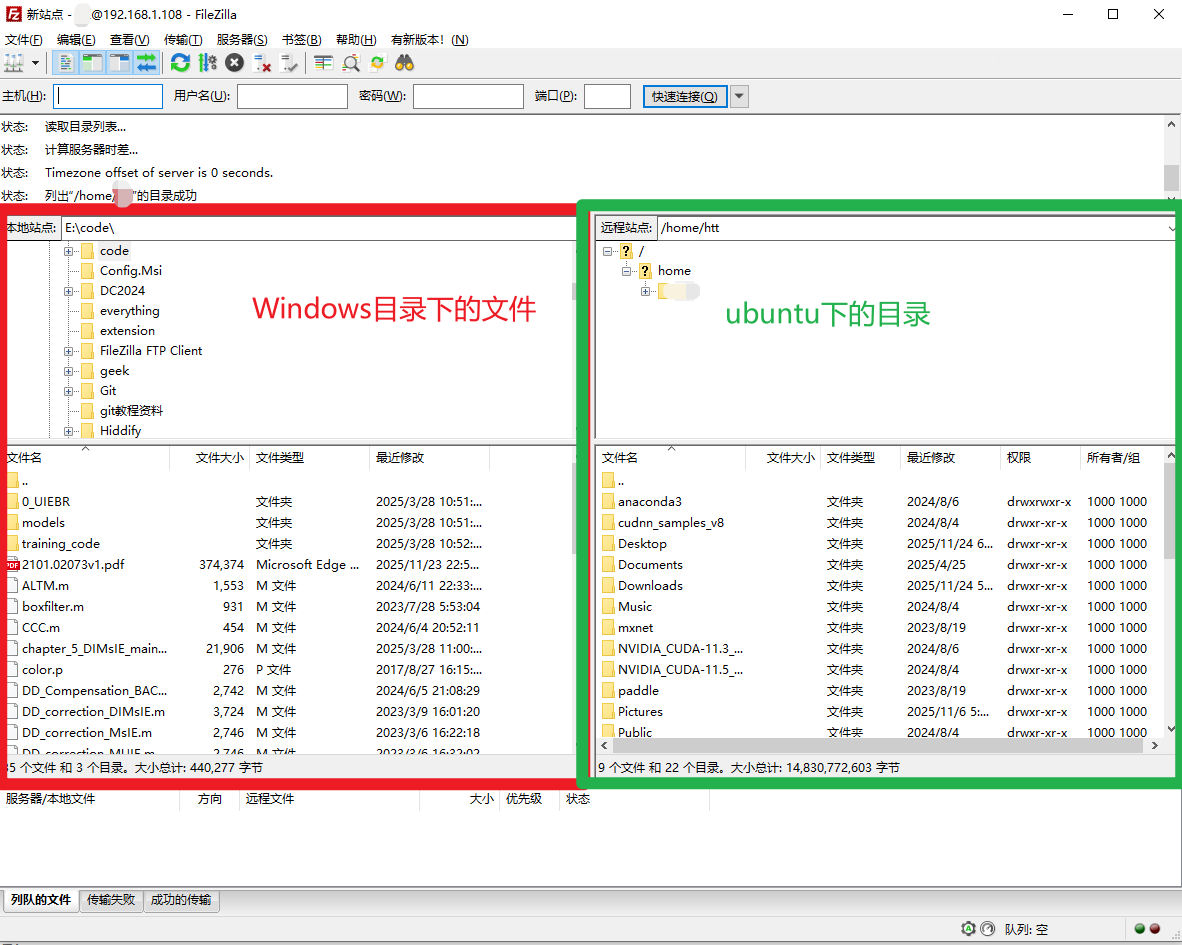Open the Site Manager dropdown arrow

click(35, 63)
